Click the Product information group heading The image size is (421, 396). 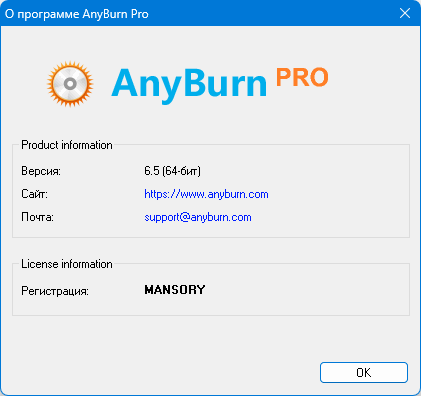point(67,145)
